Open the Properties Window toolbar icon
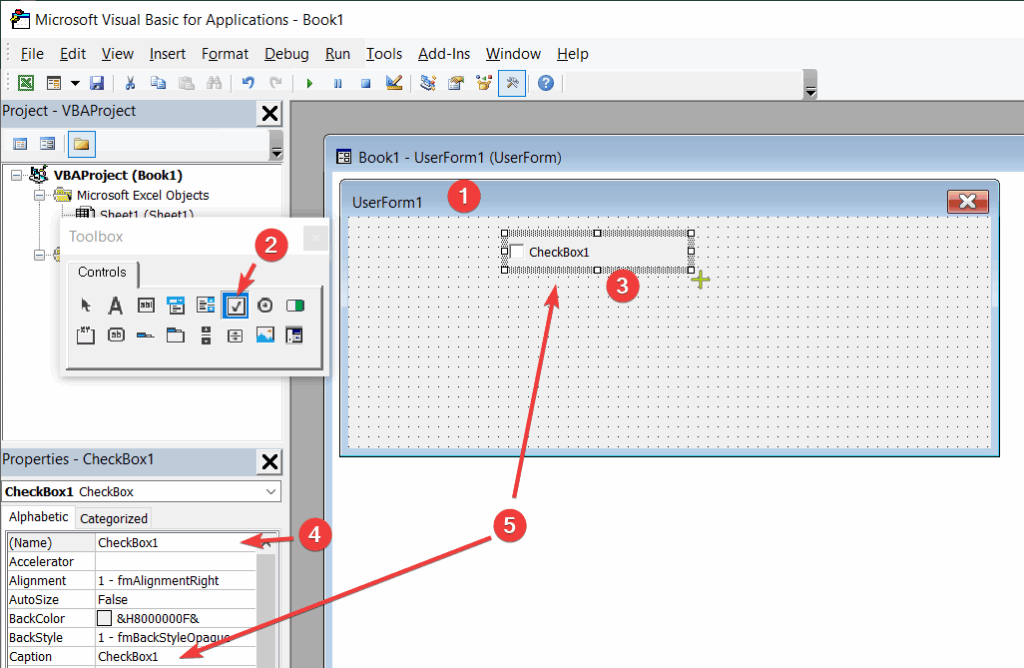Screen dimensions: 1024x668 click(x=456, y=83)
